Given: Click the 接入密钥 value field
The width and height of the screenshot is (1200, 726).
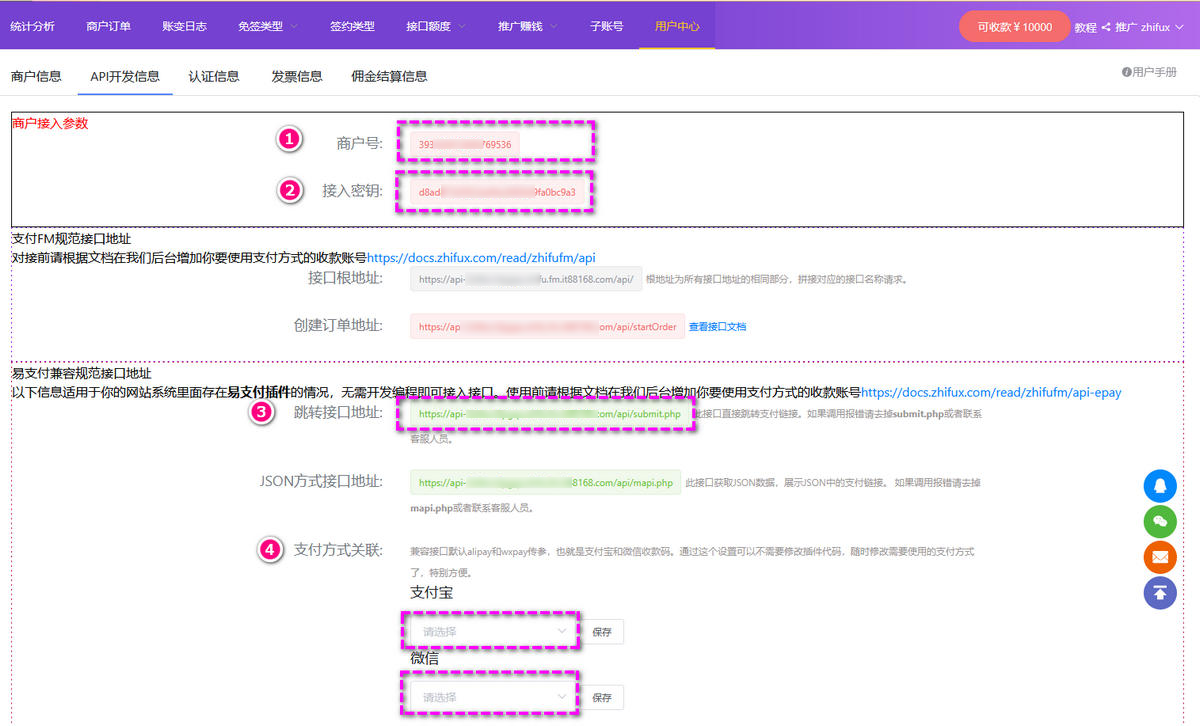Looking at the screenshot, I should 497,191.
